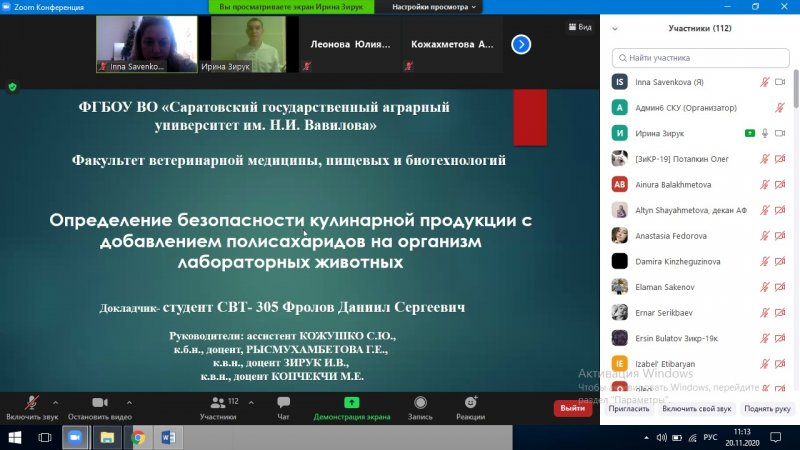Click Anastasia Fedorova muted microphone icon
800x450 pixels.
click(764, 236)
